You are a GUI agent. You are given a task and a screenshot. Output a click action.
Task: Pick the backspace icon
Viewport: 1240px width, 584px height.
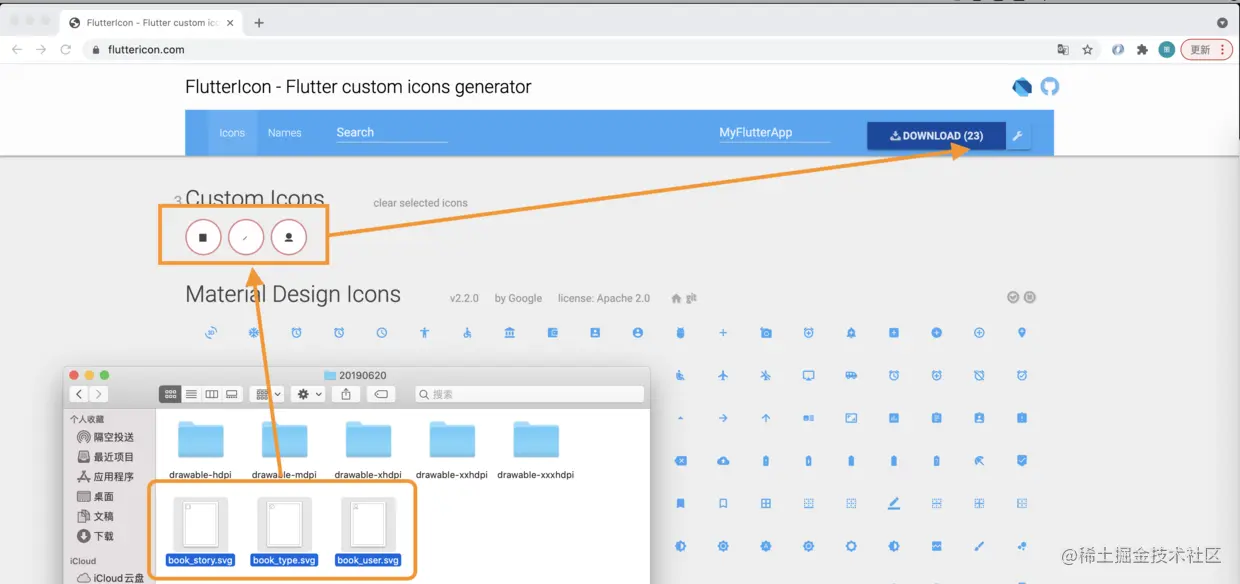pyautogui.click(x=680, y=461)
